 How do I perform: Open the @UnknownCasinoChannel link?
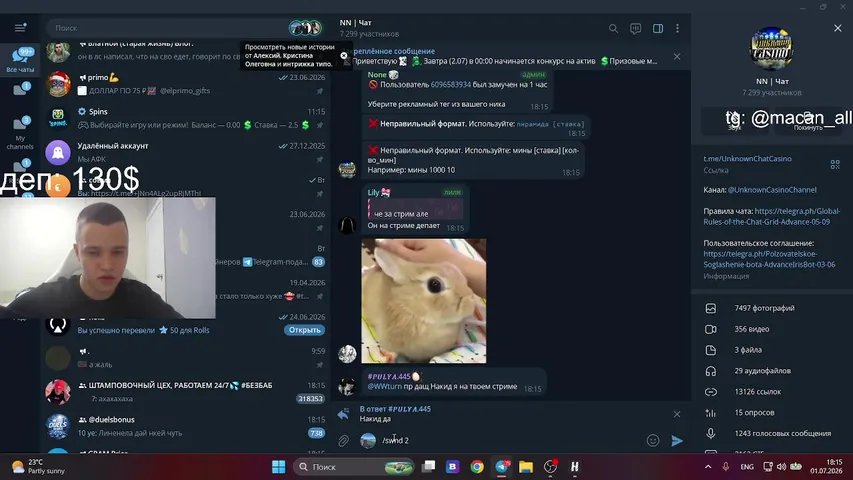[772, 190]
